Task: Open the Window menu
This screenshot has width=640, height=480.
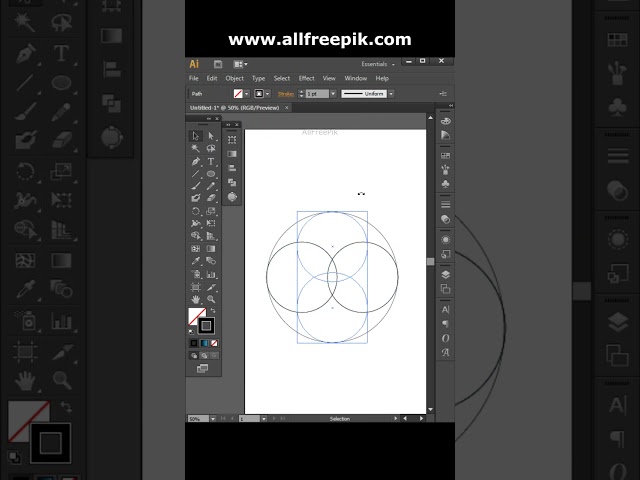Action: (x=356, y=78)
